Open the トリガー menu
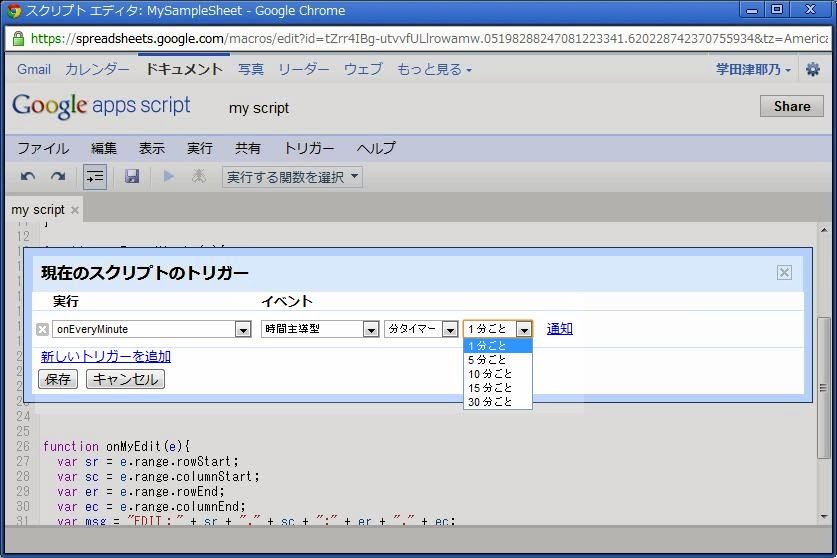The height and width of the screenshot is (558, 837). pos(309,148)
